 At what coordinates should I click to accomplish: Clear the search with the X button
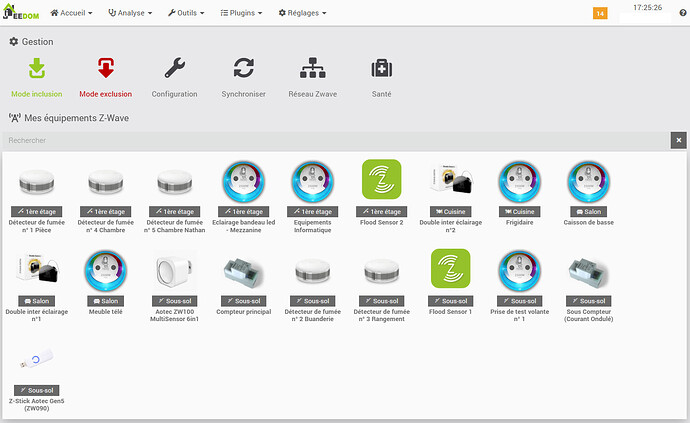pos(679,140)
